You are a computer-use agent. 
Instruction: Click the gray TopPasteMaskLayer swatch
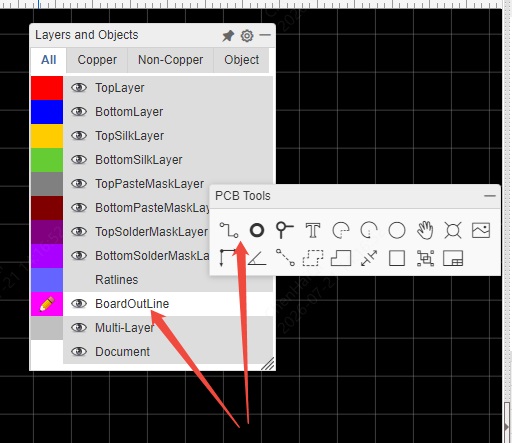(x=47, y=184)
